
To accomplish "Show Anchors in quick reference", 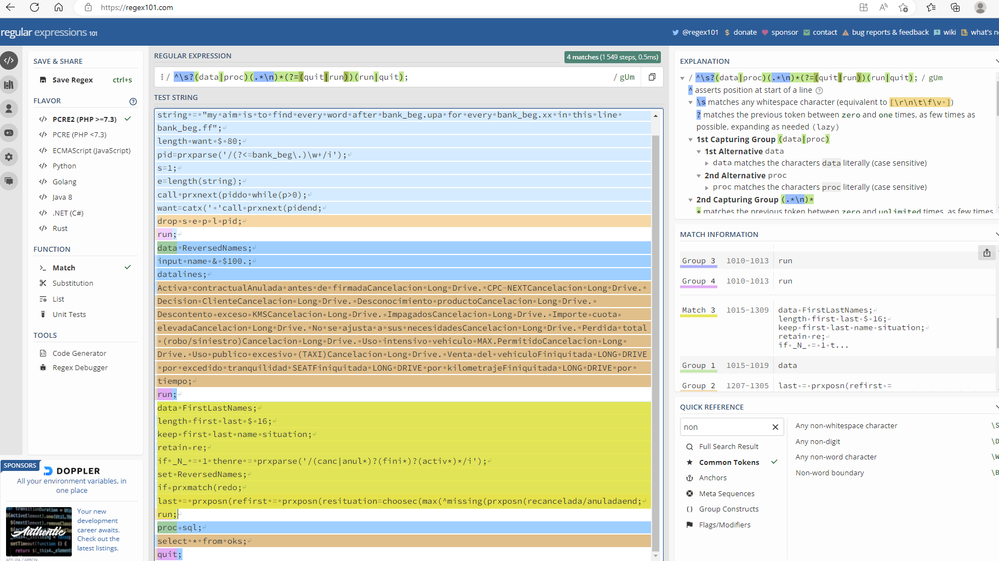I will [x=714, y=478].
